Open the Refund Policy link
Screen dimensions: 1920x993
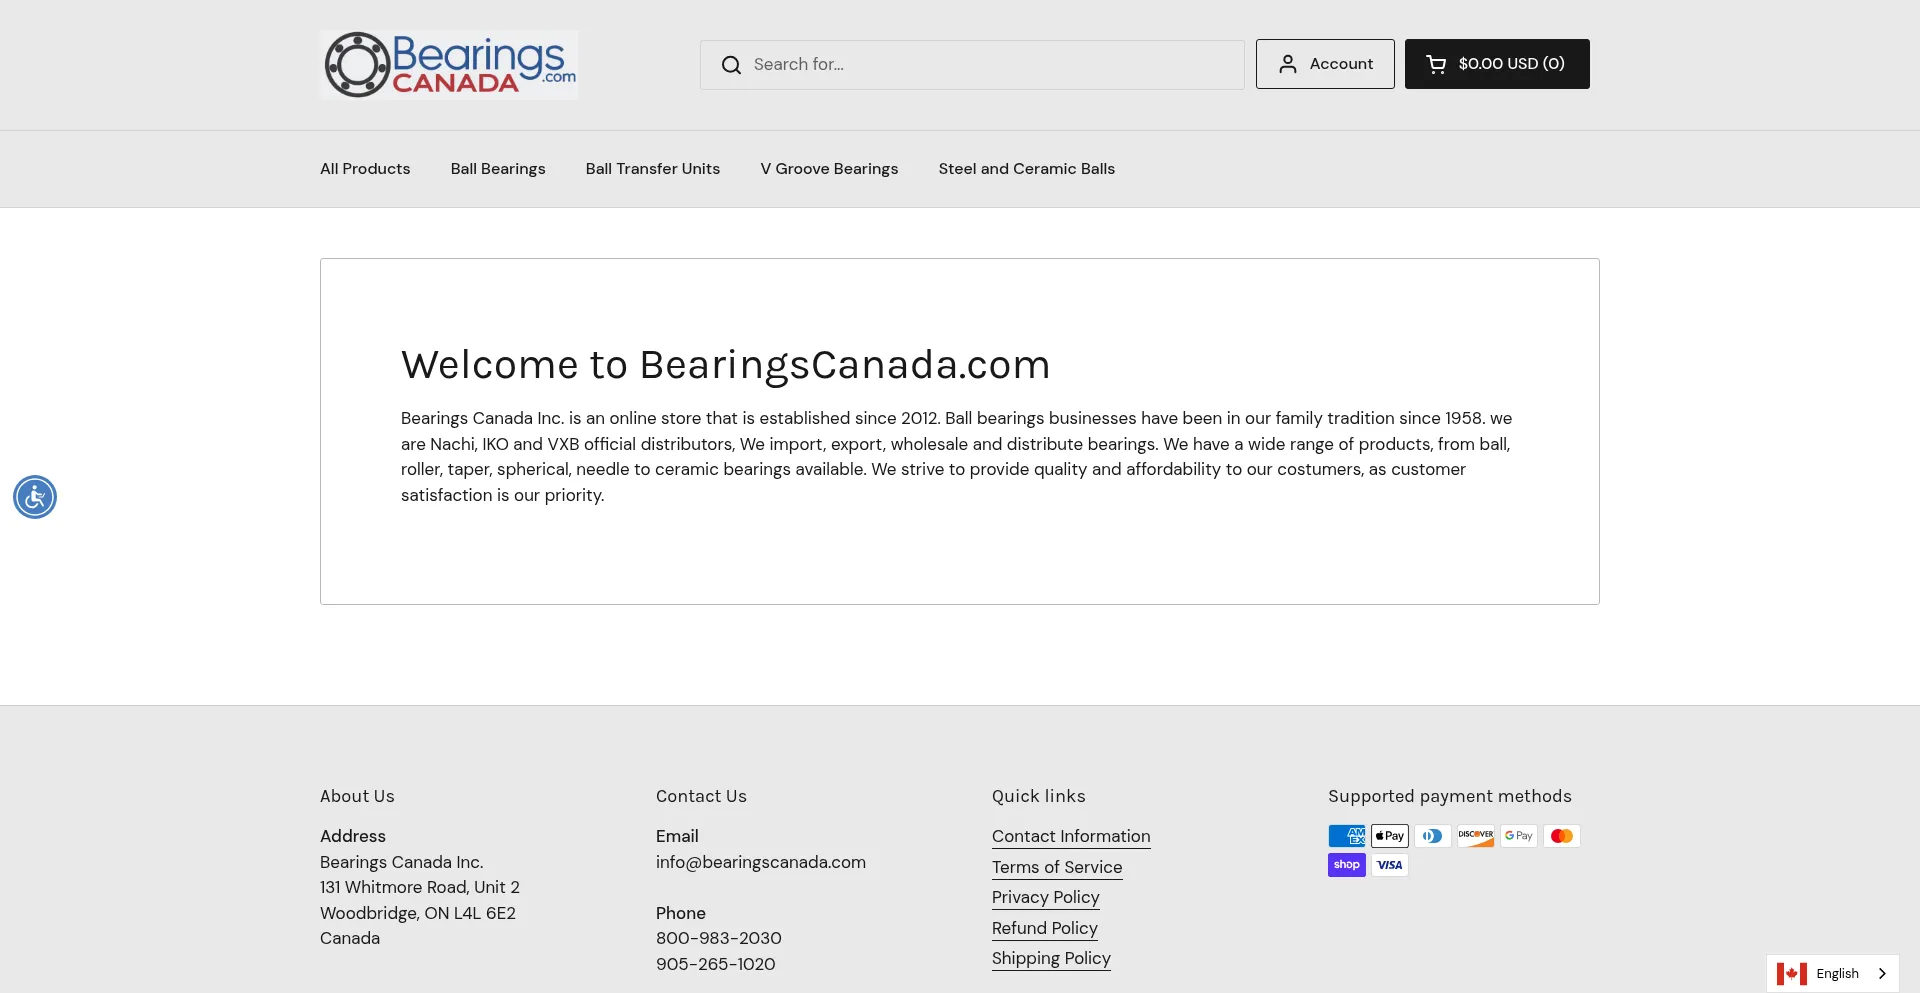[1044, 928]
